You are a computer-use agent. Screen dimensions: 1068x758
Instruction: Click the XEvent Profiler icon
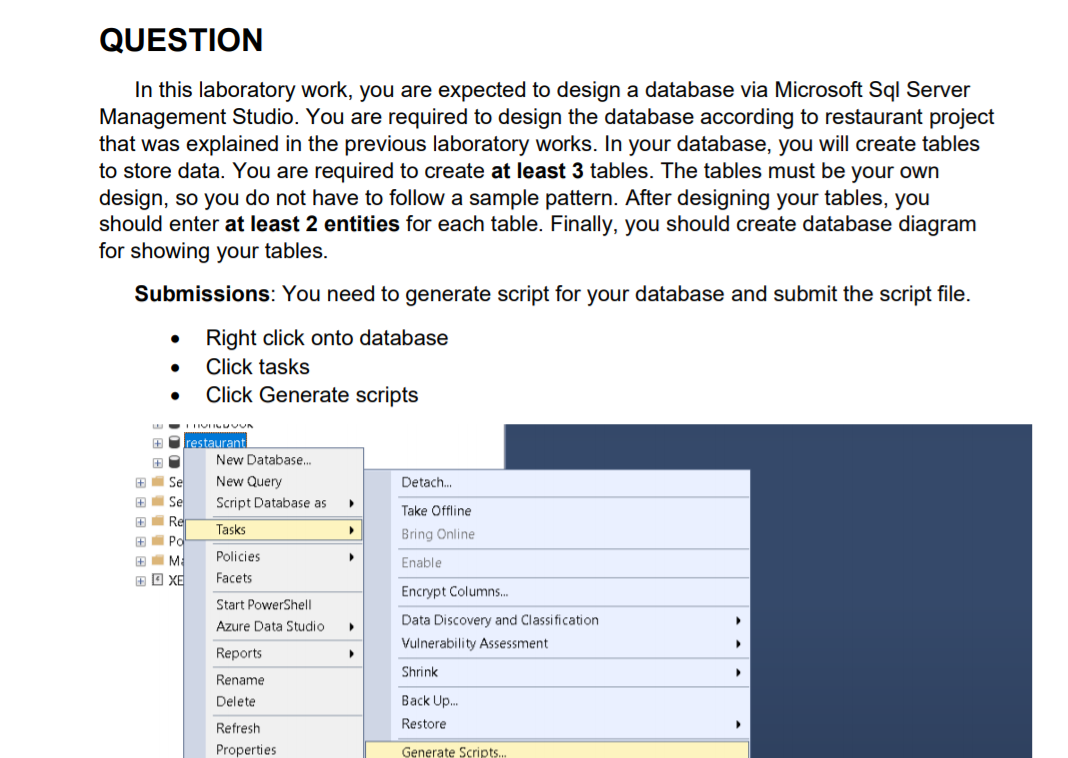click(156, 580)
